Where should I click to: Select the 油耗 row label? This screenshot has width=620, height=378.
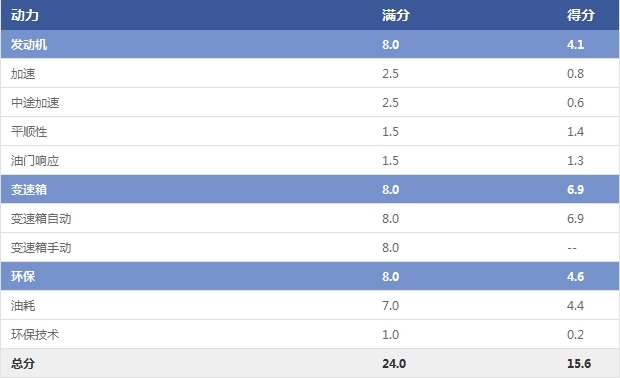(23, 306)
